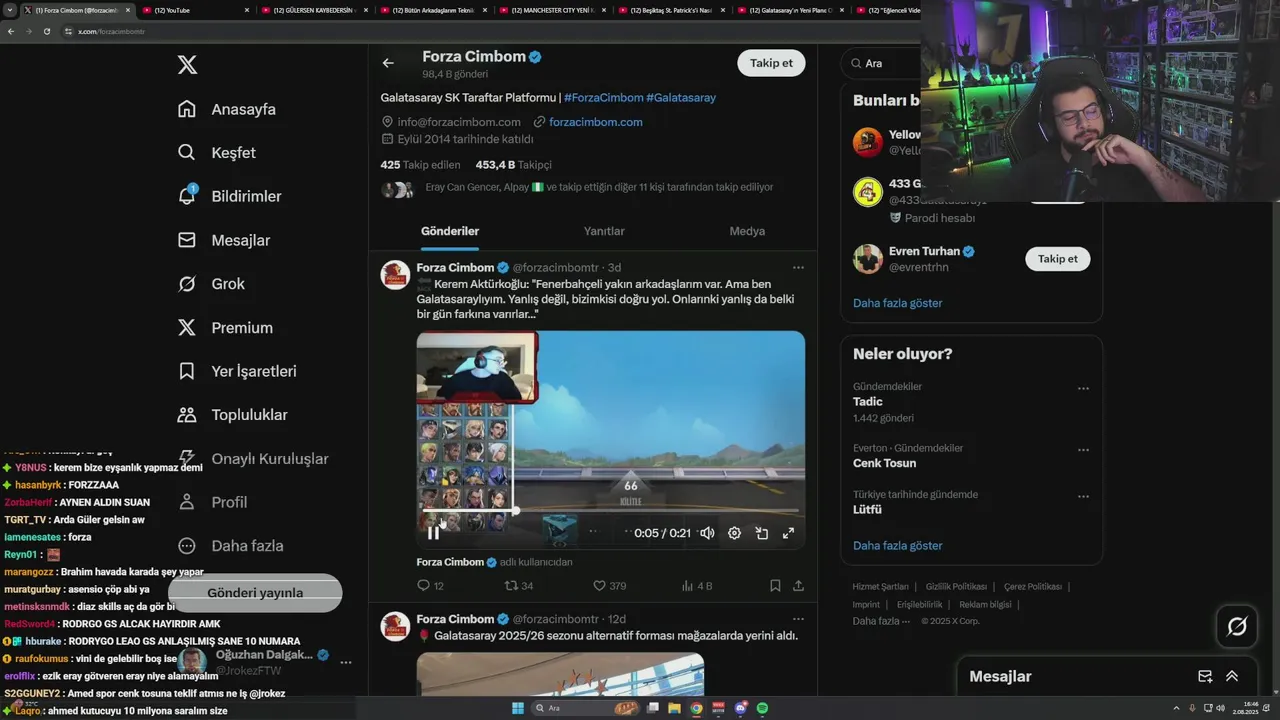
Task: Compose new message in Mesajlar drawer
Action: 1205,677
